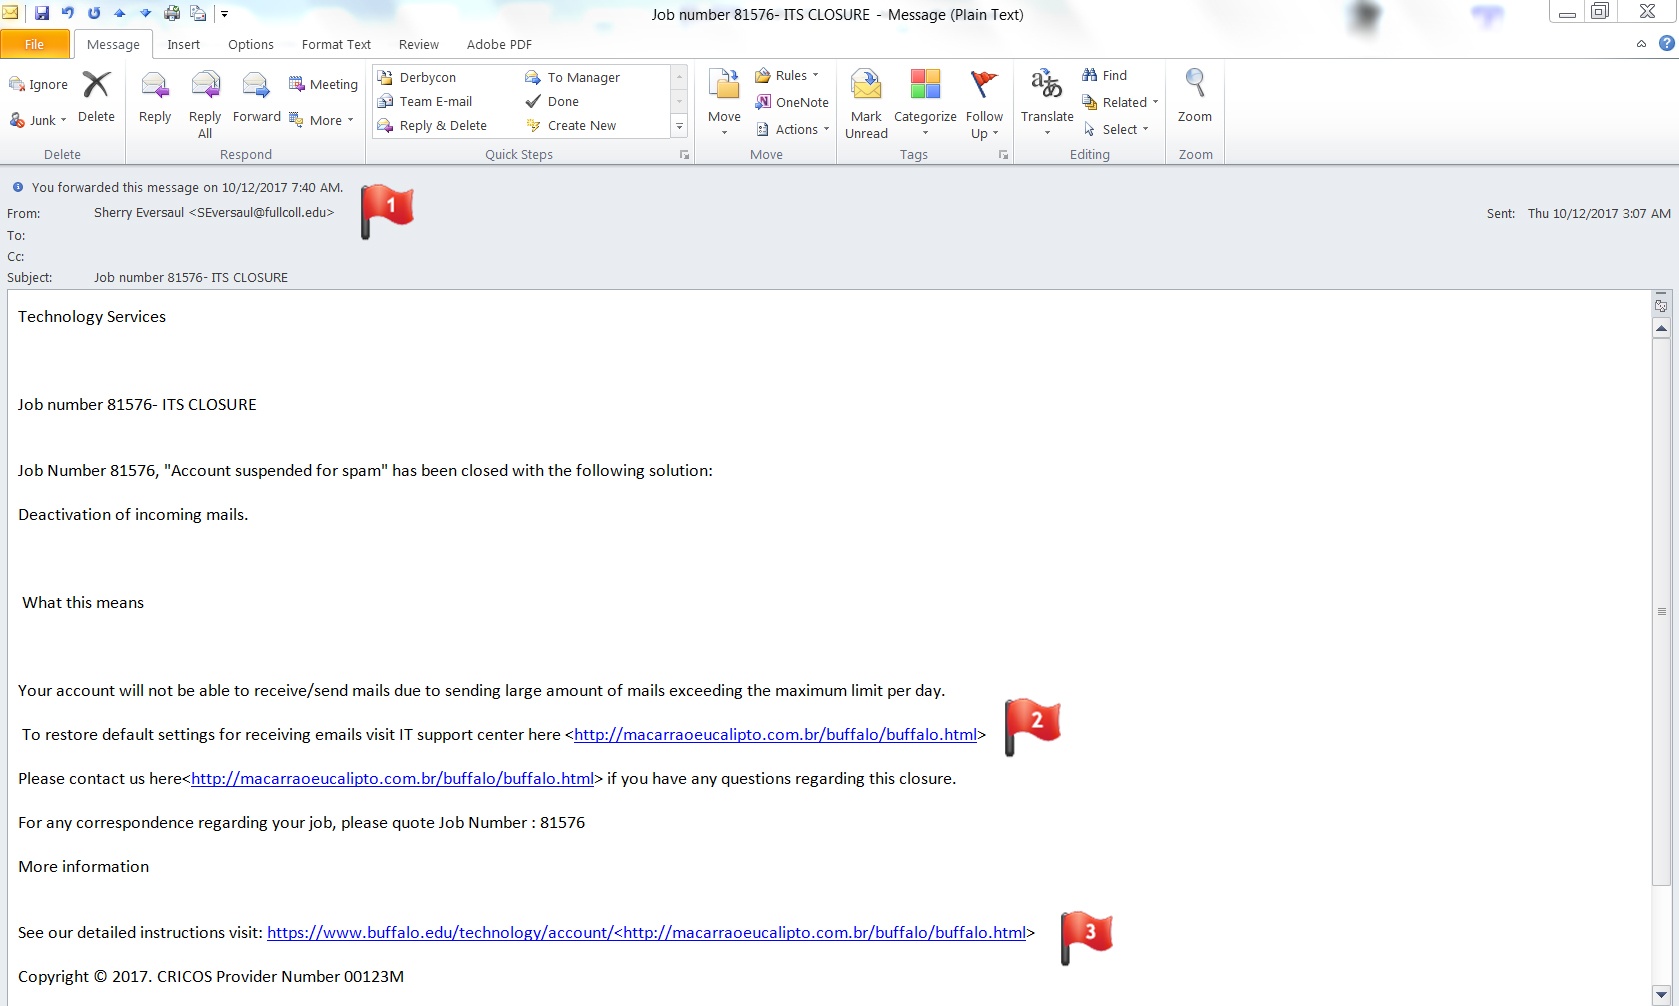Image resolution: width=1679 pixels, height=1006 pixels.
Task: Click the first macarraoeucalipto.com.br link
Action: click(775, 734)
